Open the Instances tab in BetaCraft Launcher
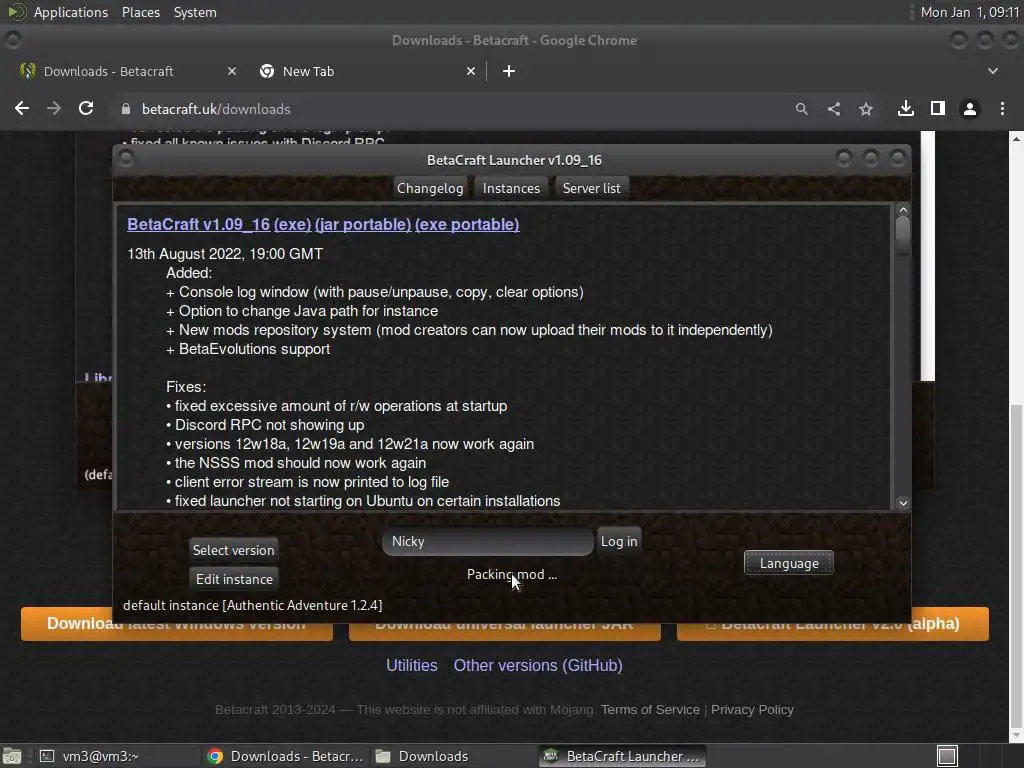The image size is (1024, 768). coord(511,188)
